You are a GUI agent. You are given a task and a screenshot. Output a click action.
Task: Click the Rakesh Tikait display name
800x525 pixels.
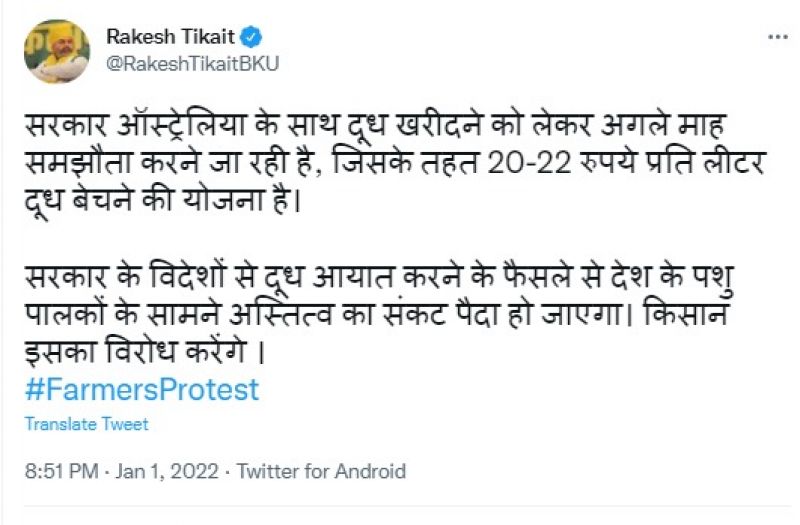tap(170, 38)
